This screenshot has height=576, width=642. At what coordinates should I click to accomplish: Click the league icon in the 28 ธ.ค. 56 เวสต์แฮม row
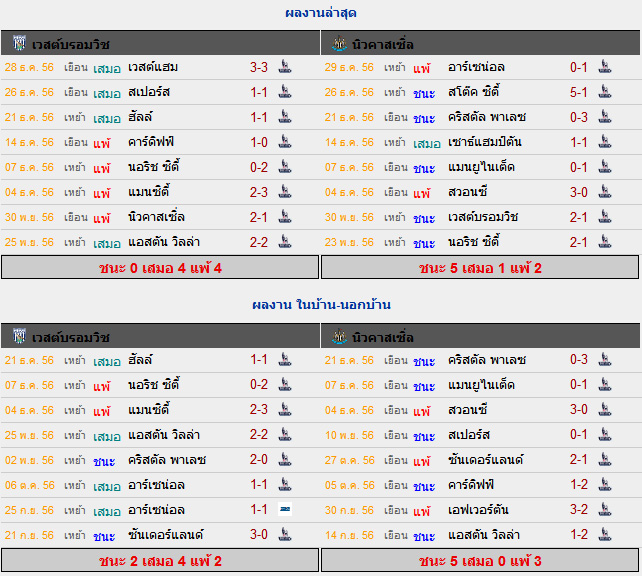pos(285,67)
